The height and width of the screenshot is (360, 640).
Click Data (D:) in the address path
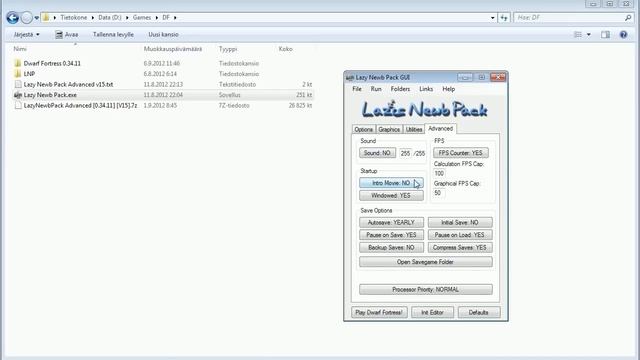coord(110,18)
